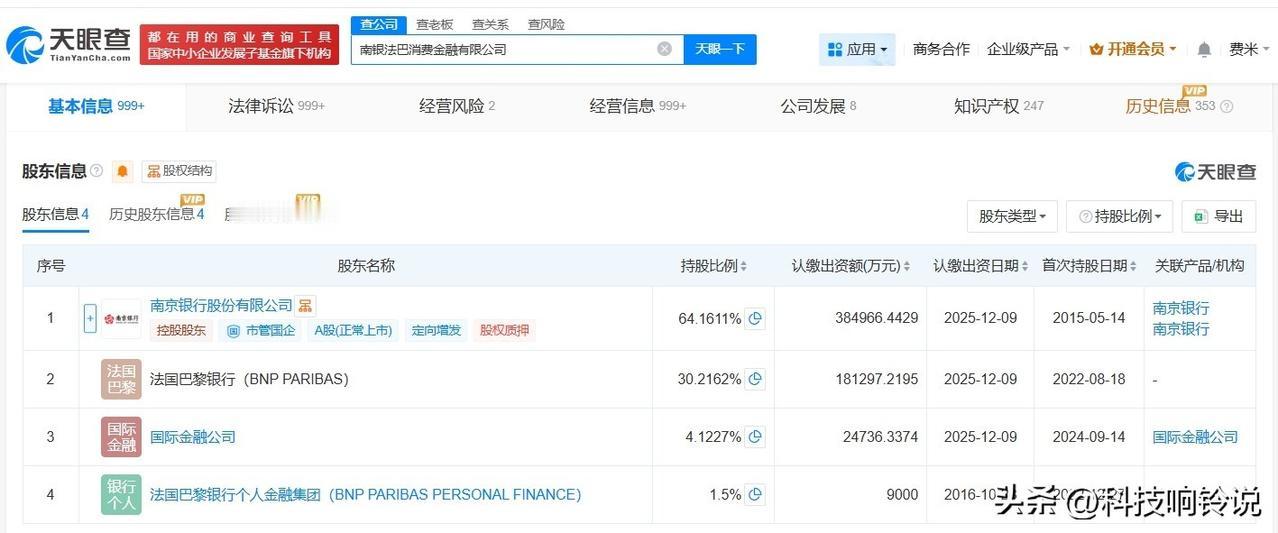Open the first 南京银行 related product link
This screenshot has height=533, width=1278.
pyautogui.click(x=1181, y=308)
